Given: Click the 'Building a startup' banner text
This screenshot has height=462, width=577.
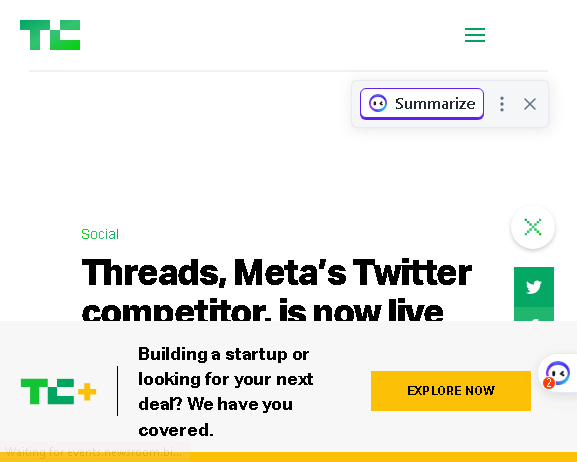Looking at the screenshot, I should (226, 391).
